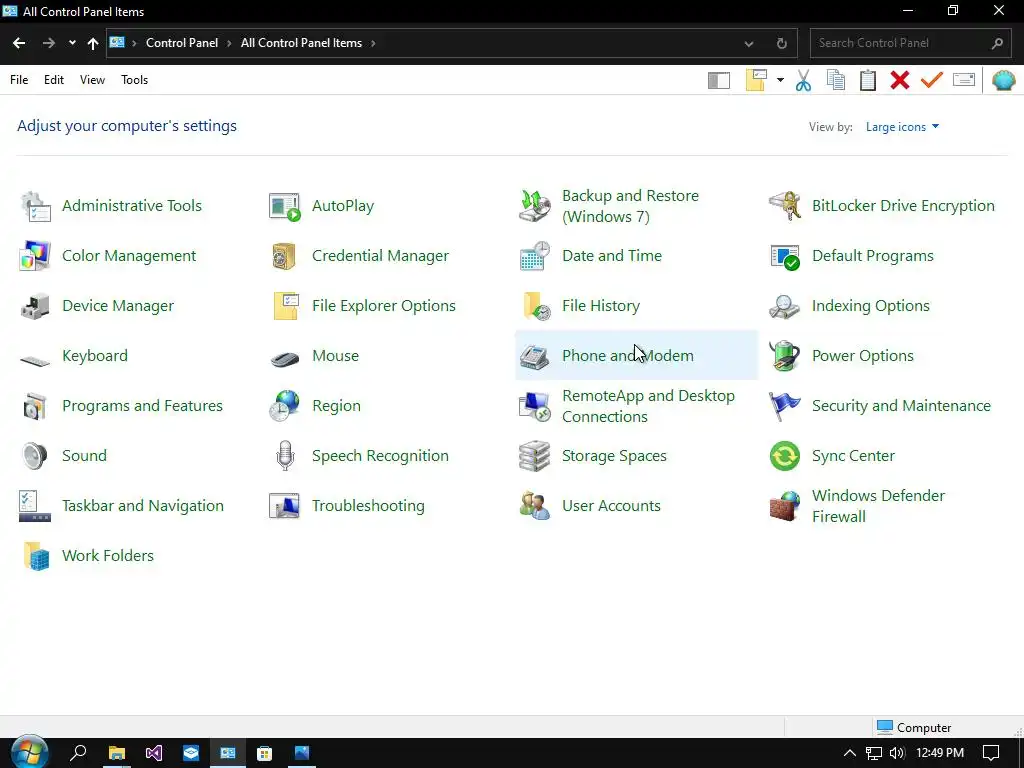Viewport: 1024px width, 768px height.
Task: Open BitLocker Drive Encryption icon
Action: [785, 206]
